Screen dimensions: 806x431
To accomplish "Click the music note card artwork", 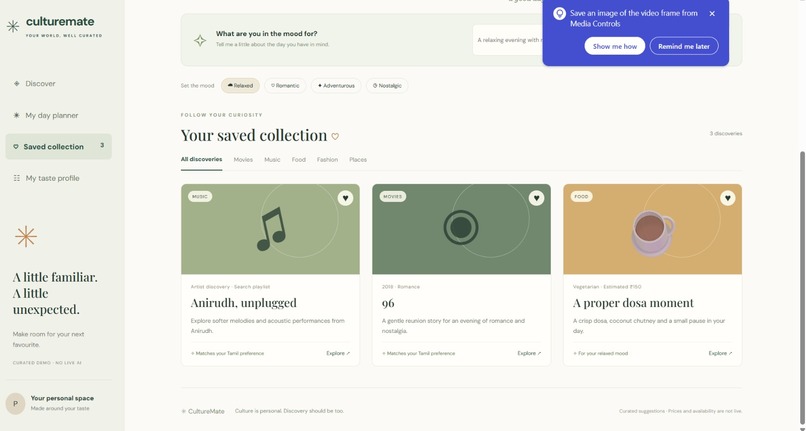I will (x=271, y=229).
